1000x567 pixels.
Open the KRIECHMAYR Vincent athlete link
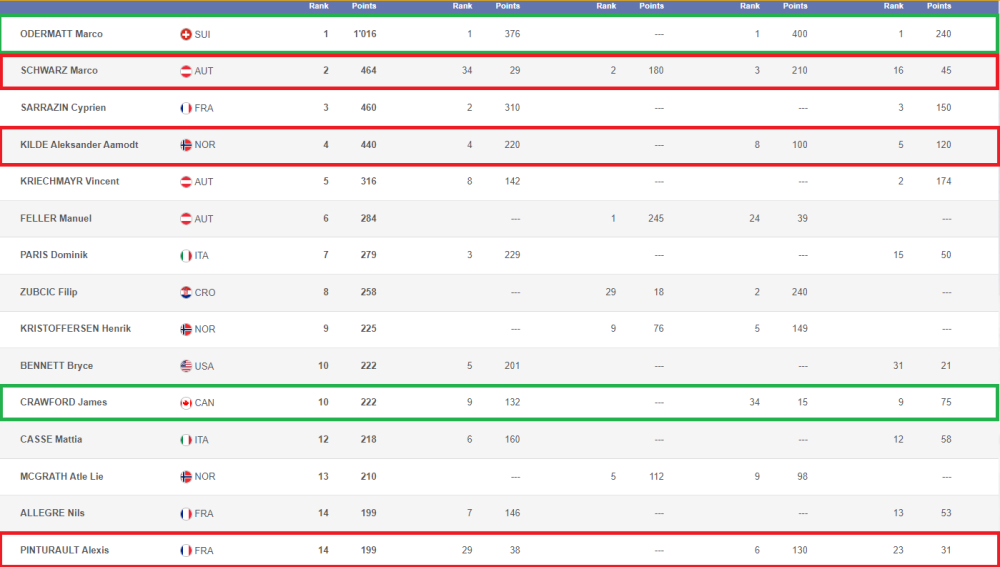69,182
